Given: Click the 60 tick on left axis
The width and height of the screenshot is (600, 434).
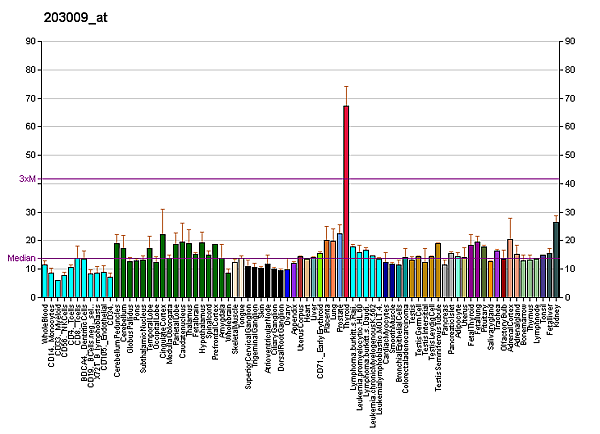Looking at the screenshot, I should click(31, 127).
